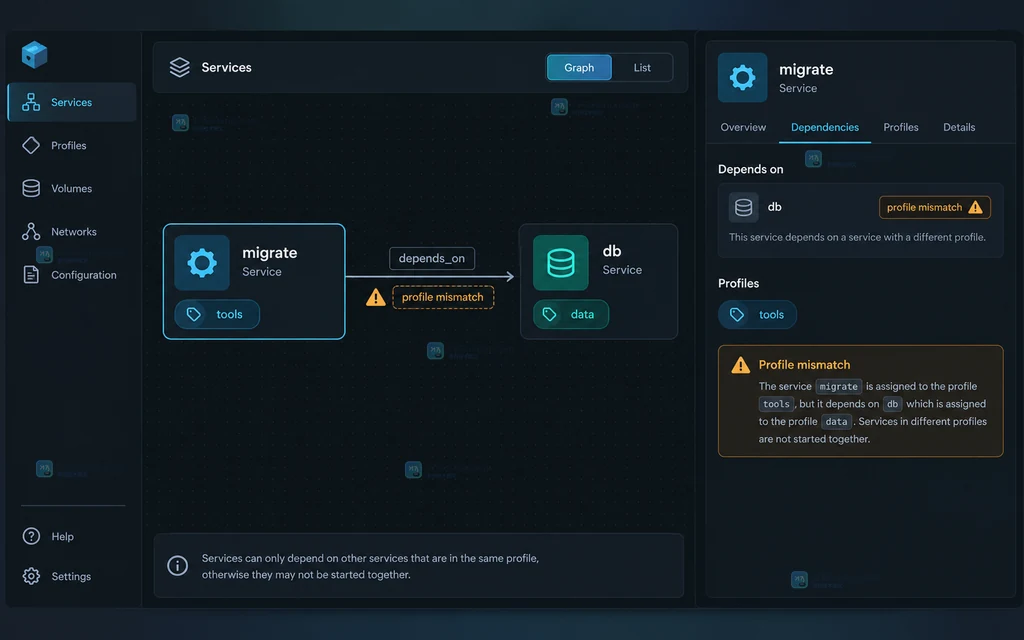Select the migrate service node in graph
The width and height of the screenshot is (1024, 640).
pyautogui.click(x=254, y=281)
